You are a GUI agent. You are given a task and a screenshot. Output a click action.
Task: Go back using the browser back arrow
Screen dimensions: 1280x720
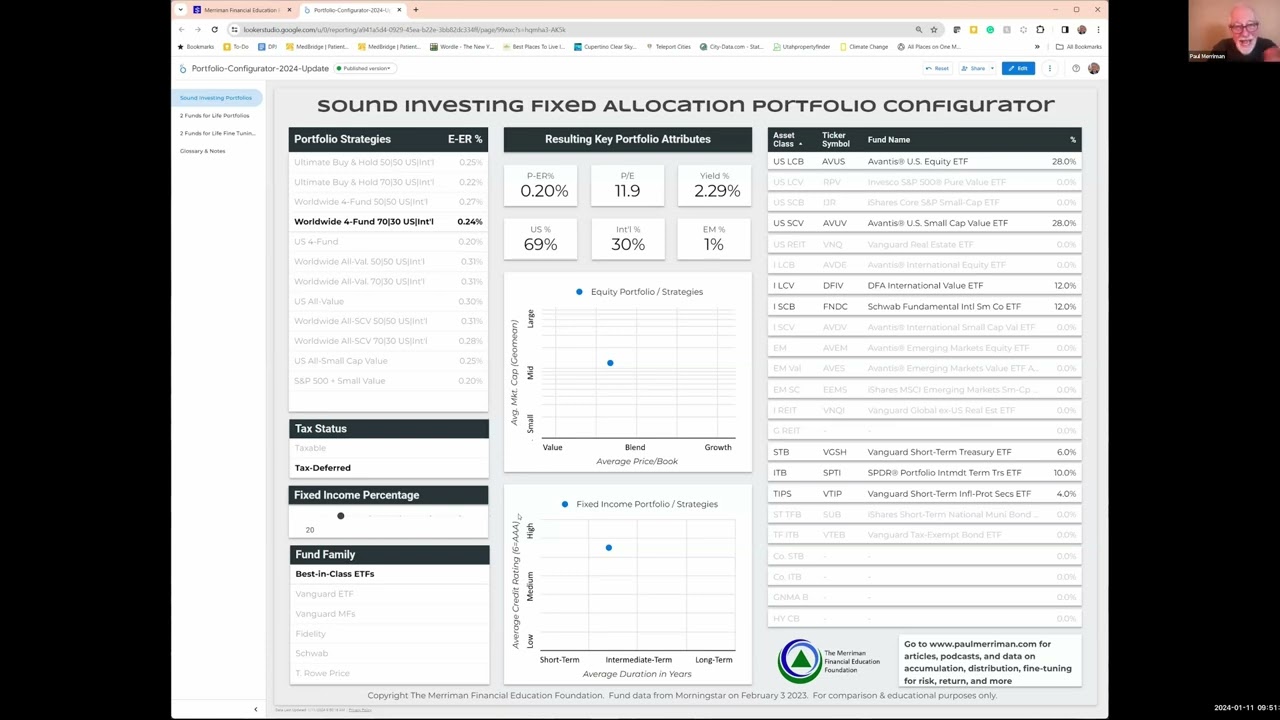pos(182,30)
